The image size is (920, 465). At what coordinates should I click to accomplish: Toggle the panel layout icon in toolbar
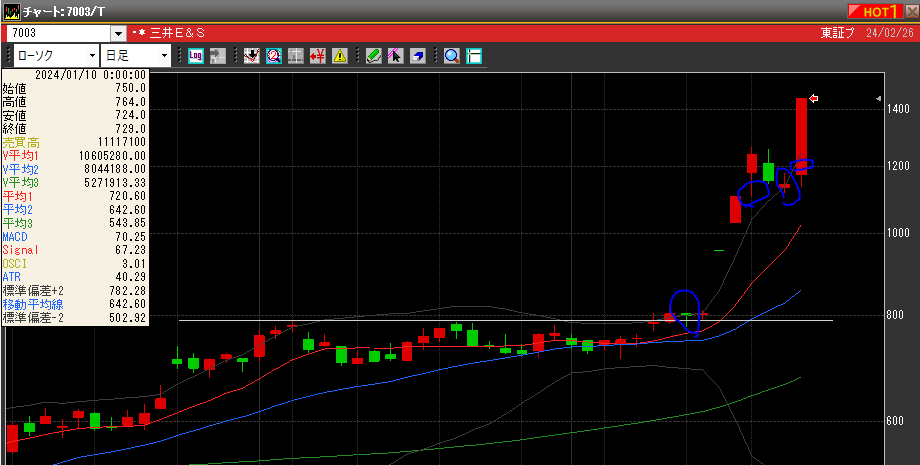point(474,56)
